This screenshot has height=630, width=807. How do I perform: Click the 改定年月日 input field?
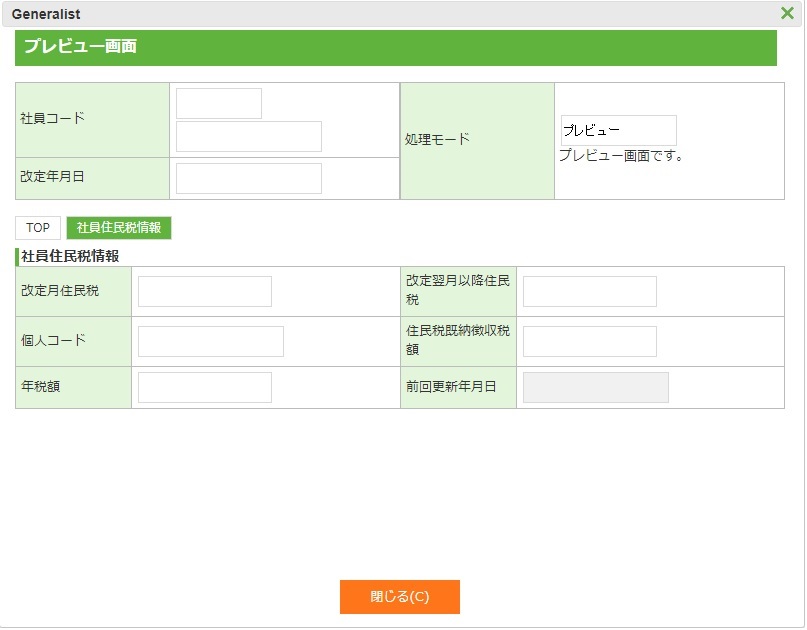(249, 179)
